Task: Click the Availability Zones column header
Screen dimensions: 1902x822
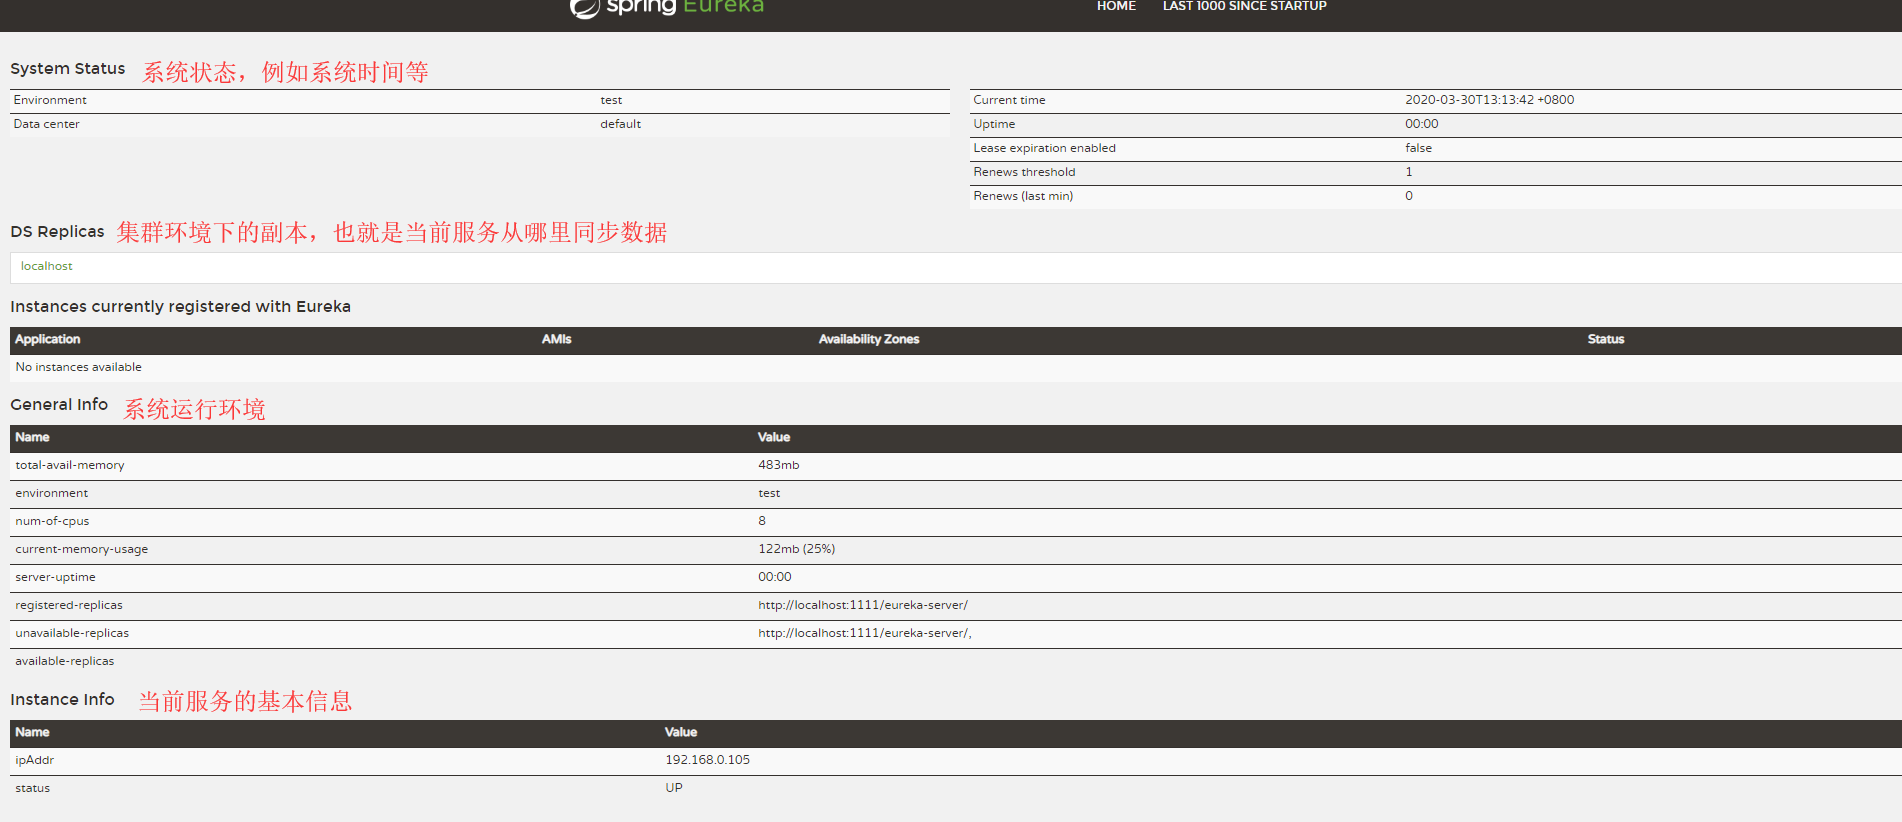Action: click(x=868, y=339)
